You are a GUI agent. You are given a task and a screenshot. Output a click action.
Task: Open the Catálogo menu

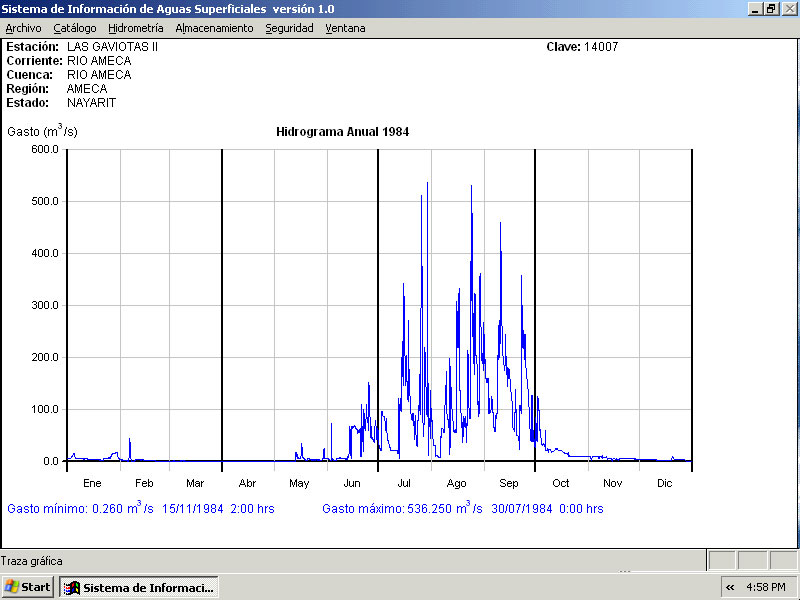(x=75, y=28)
